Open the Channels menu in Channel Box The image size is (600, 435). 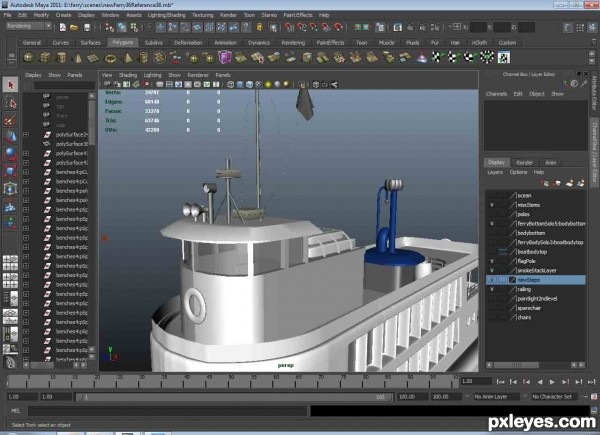coord(496,94)
